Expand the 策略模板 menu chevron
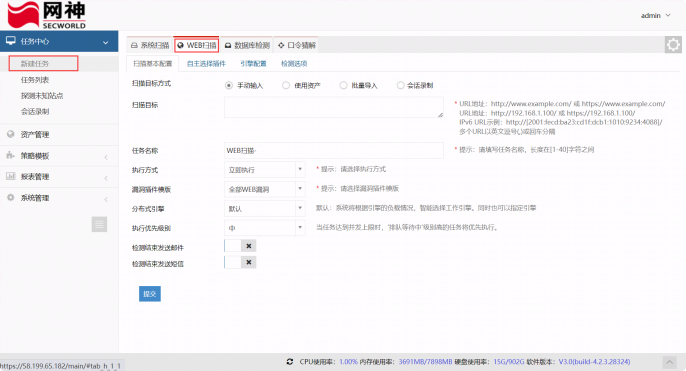This screenshot has height=371, width=686. (106, 157)
